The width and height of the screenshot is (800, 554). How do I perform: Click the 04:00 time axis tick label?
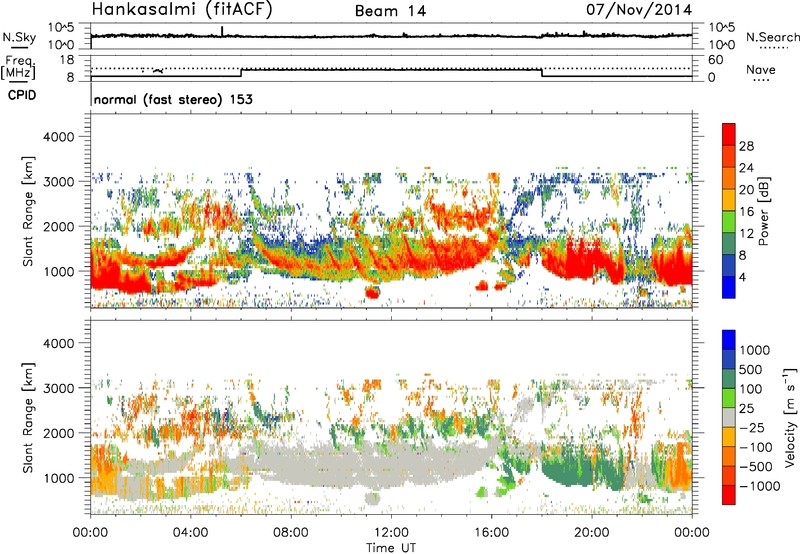click(190, 533)
